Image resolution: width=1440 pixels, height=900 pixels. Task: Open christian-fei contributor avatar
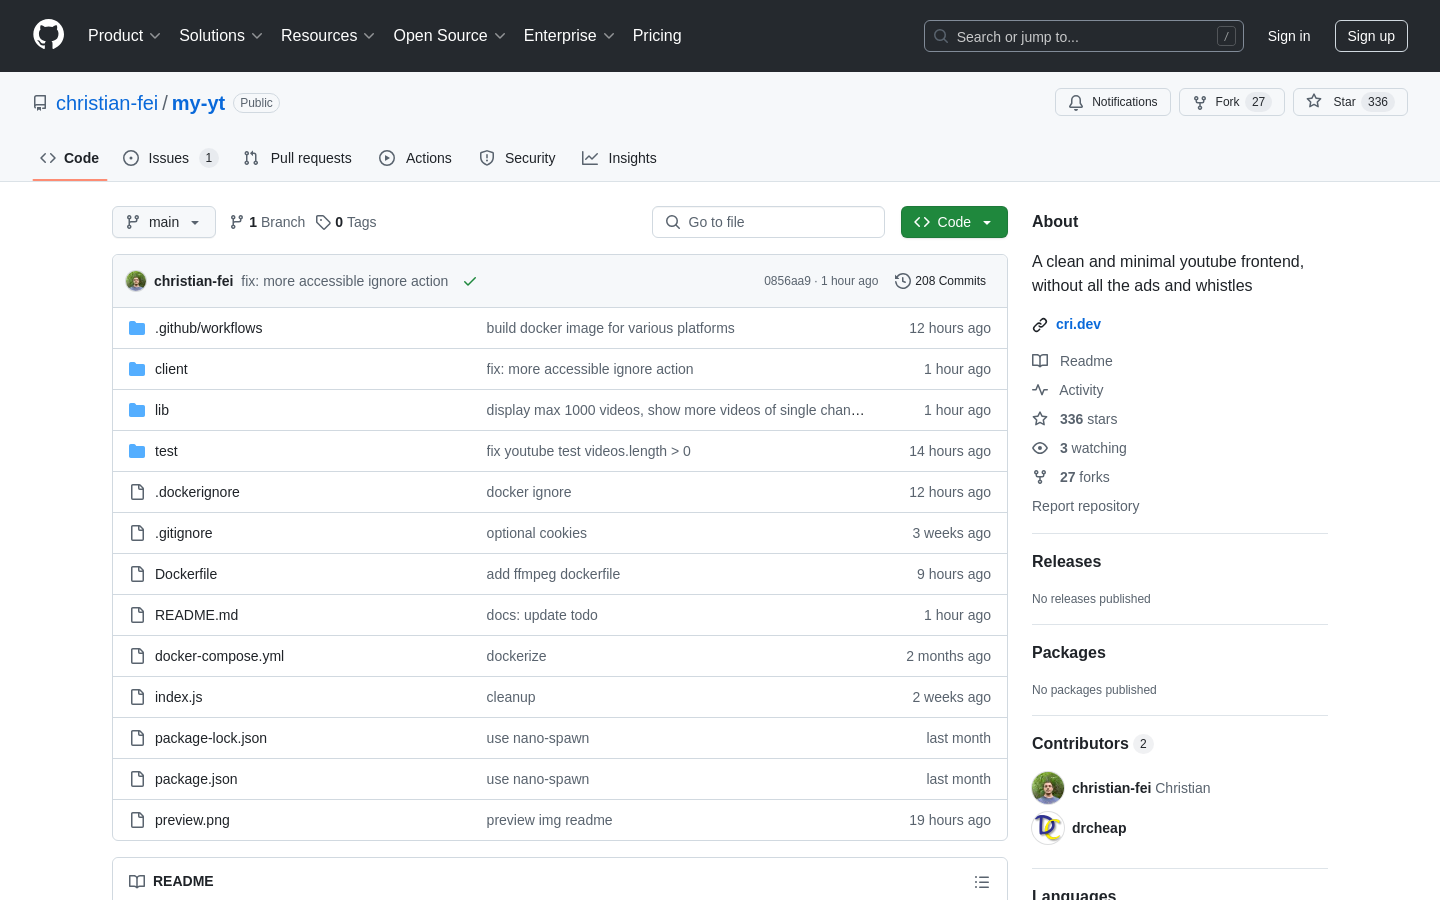[x=1048, y=788]
